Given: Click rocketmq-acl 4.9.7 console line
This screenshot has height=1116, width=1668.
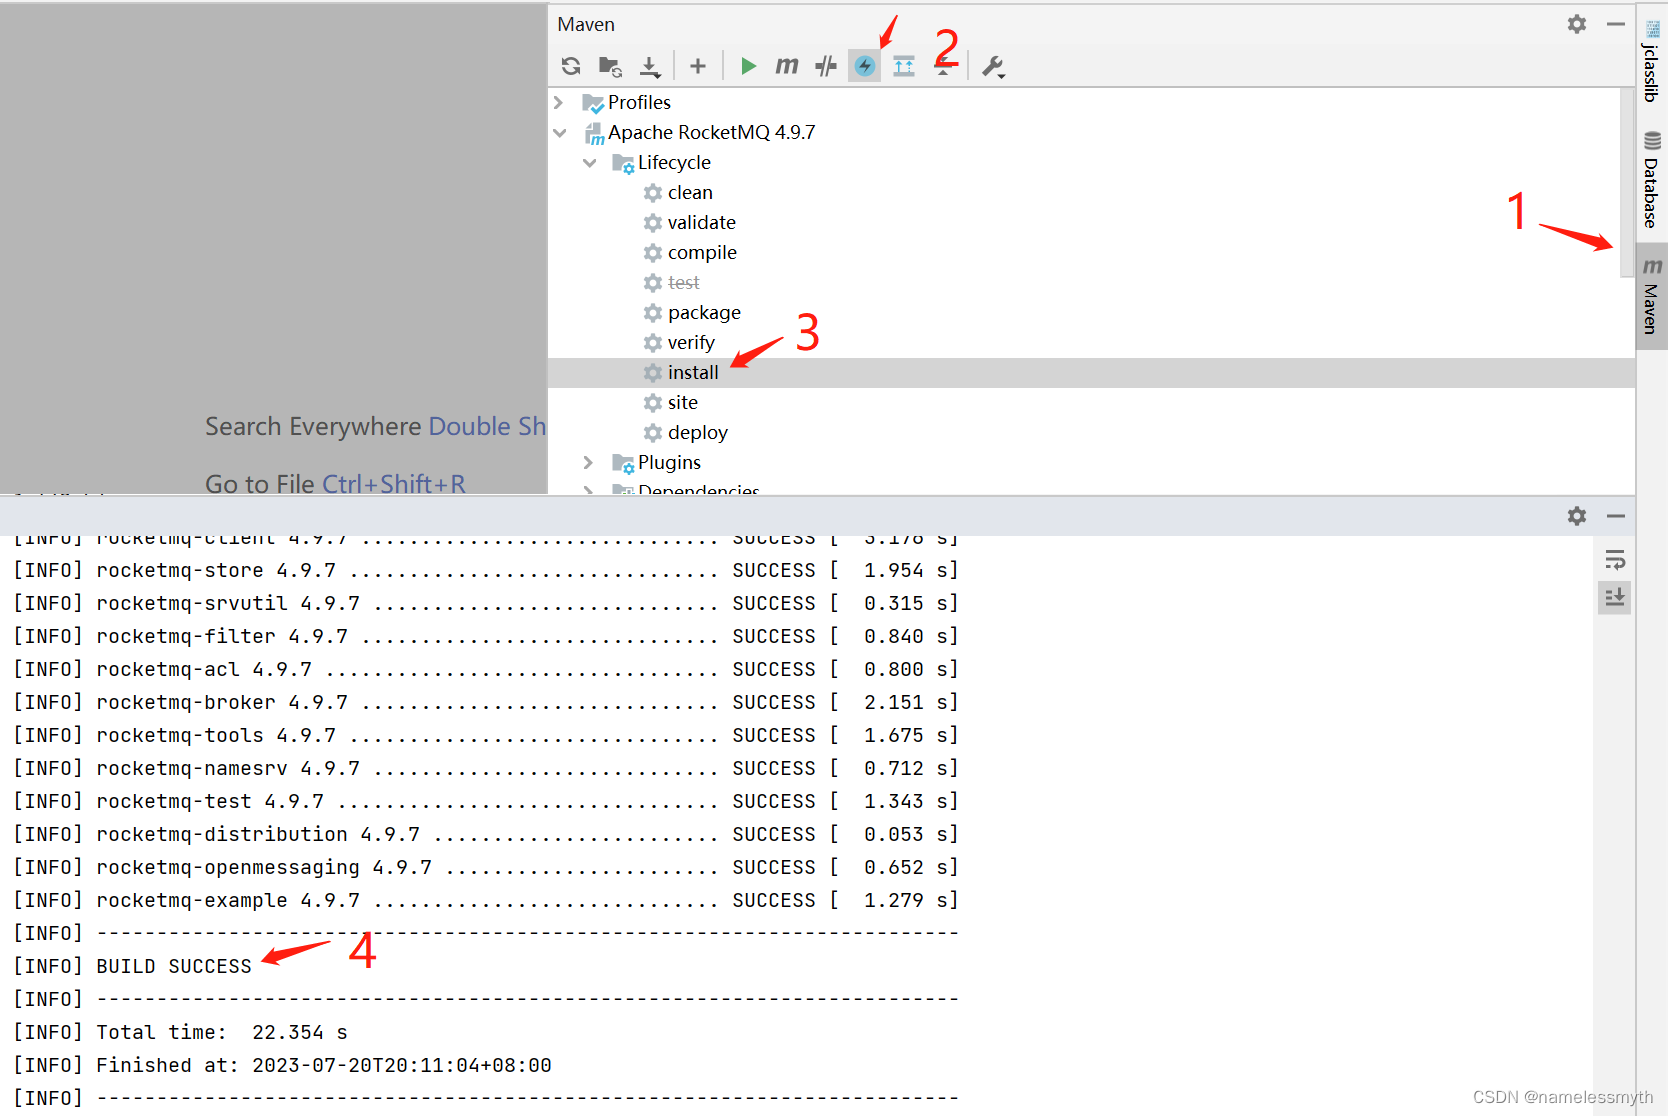Looking at the screenshot, I should [486, 669].
